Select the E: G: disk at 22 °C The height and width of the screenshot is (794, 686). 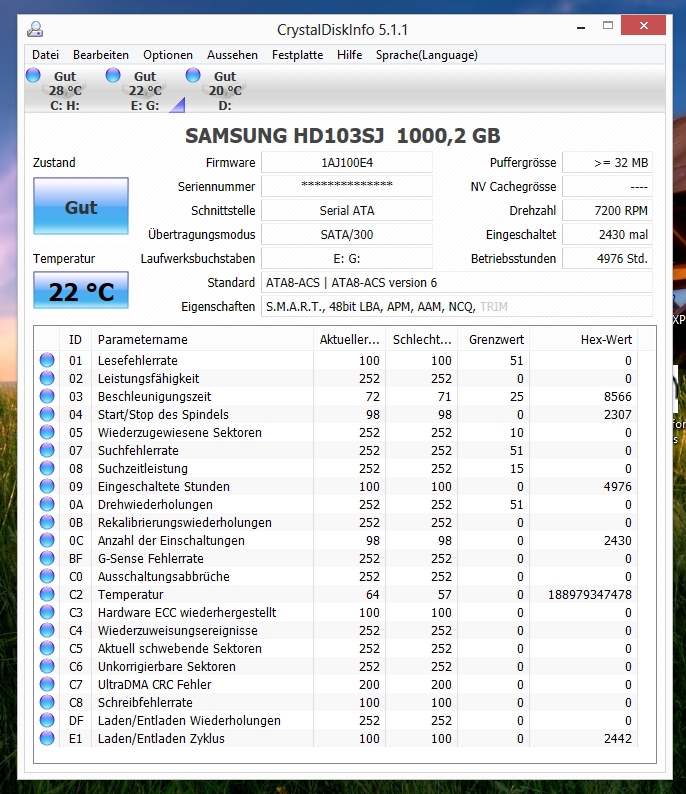tap(136, 90)
